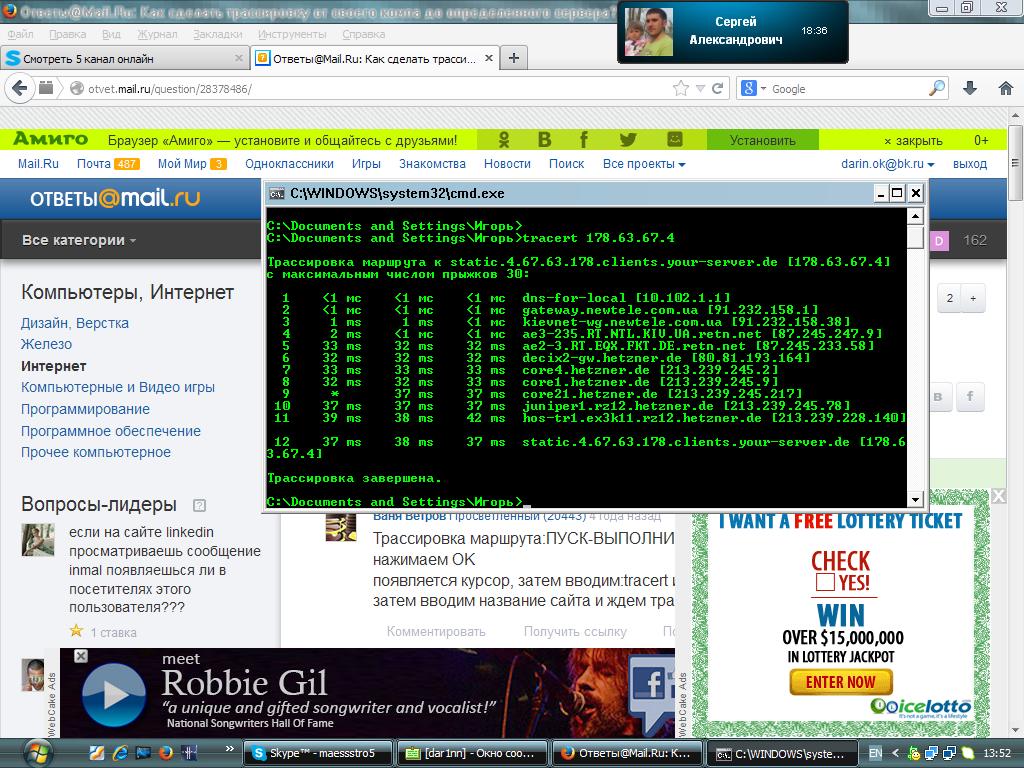This screenshot has width=1024, height=768.
Task: Click the Google search input field
Action: click(x=847, y=88)
